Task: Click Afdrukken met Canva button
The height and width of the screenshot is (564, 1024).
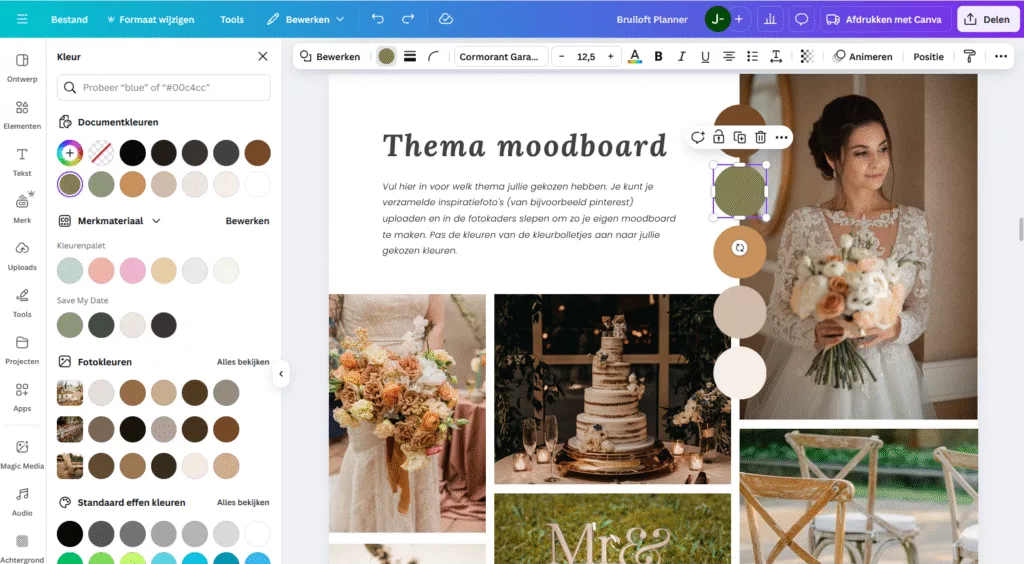Action: (884, 20)
